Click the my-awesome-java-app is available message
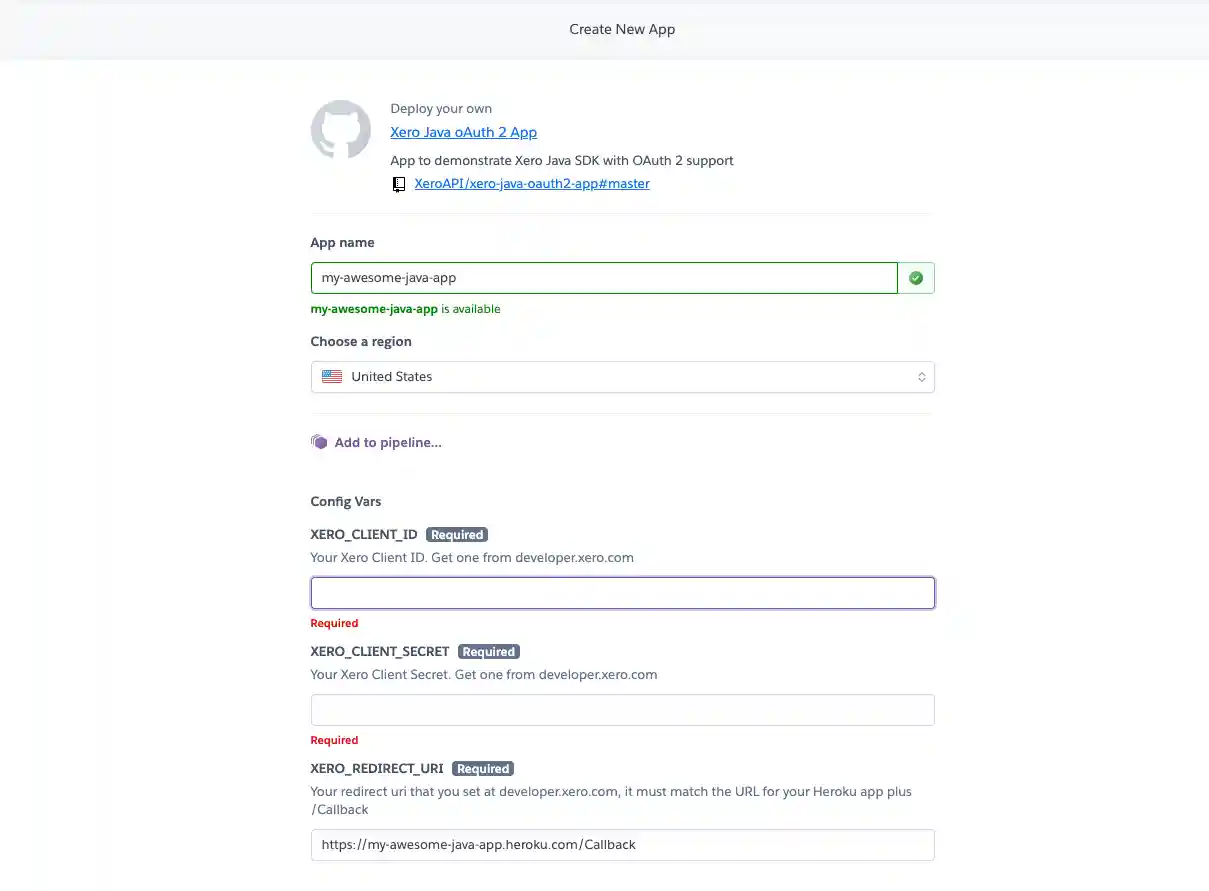 click(x=405, y=308)
